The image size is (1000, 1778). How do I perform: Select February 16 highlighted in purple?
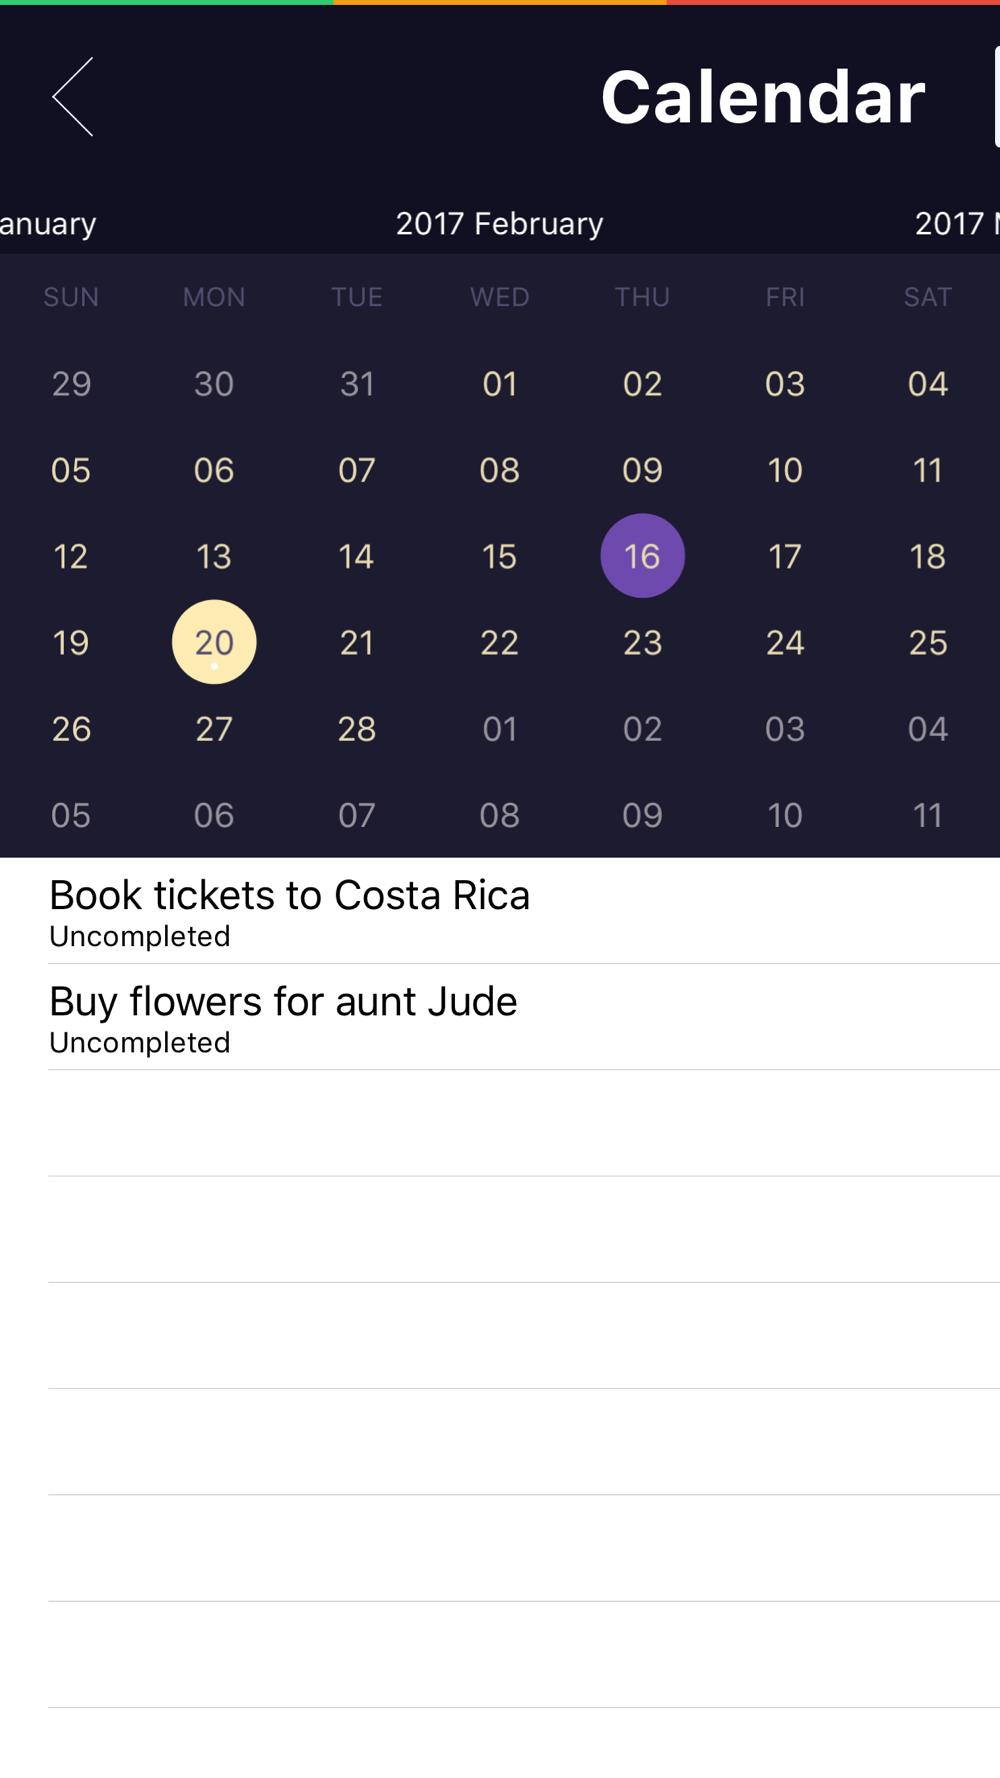point(642,556)
